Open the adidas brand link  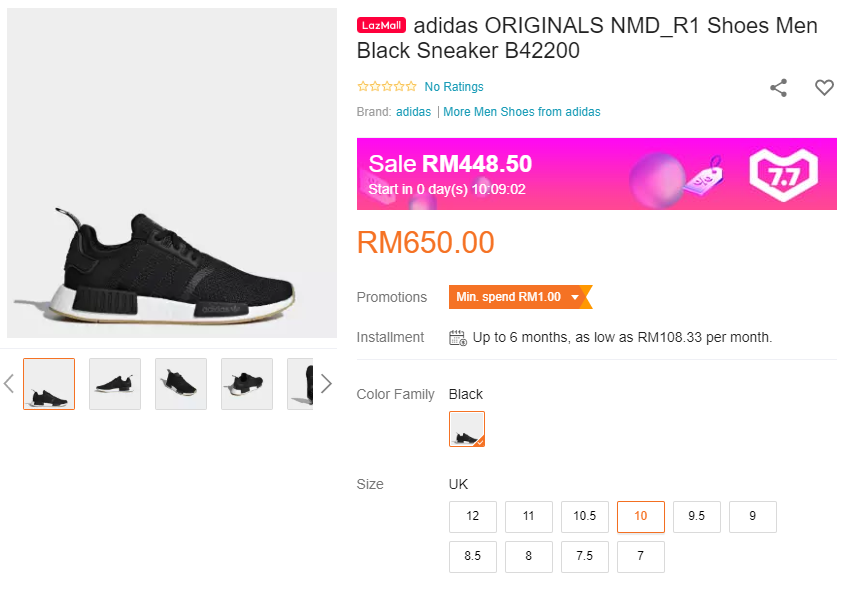click(413, 112)
